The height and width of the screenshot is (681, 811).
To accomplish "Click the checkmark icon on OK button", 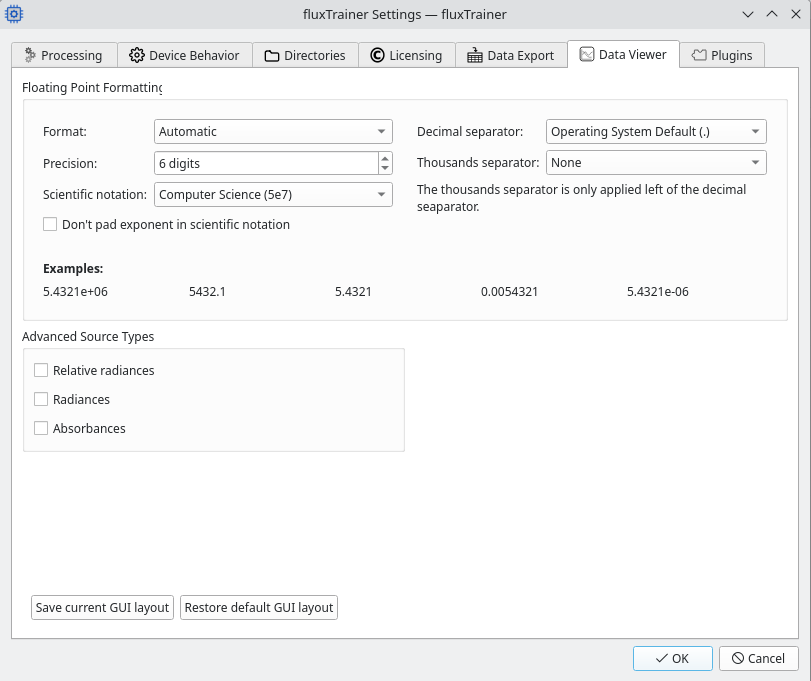I will pyautogui.click(x=662, y=658).
